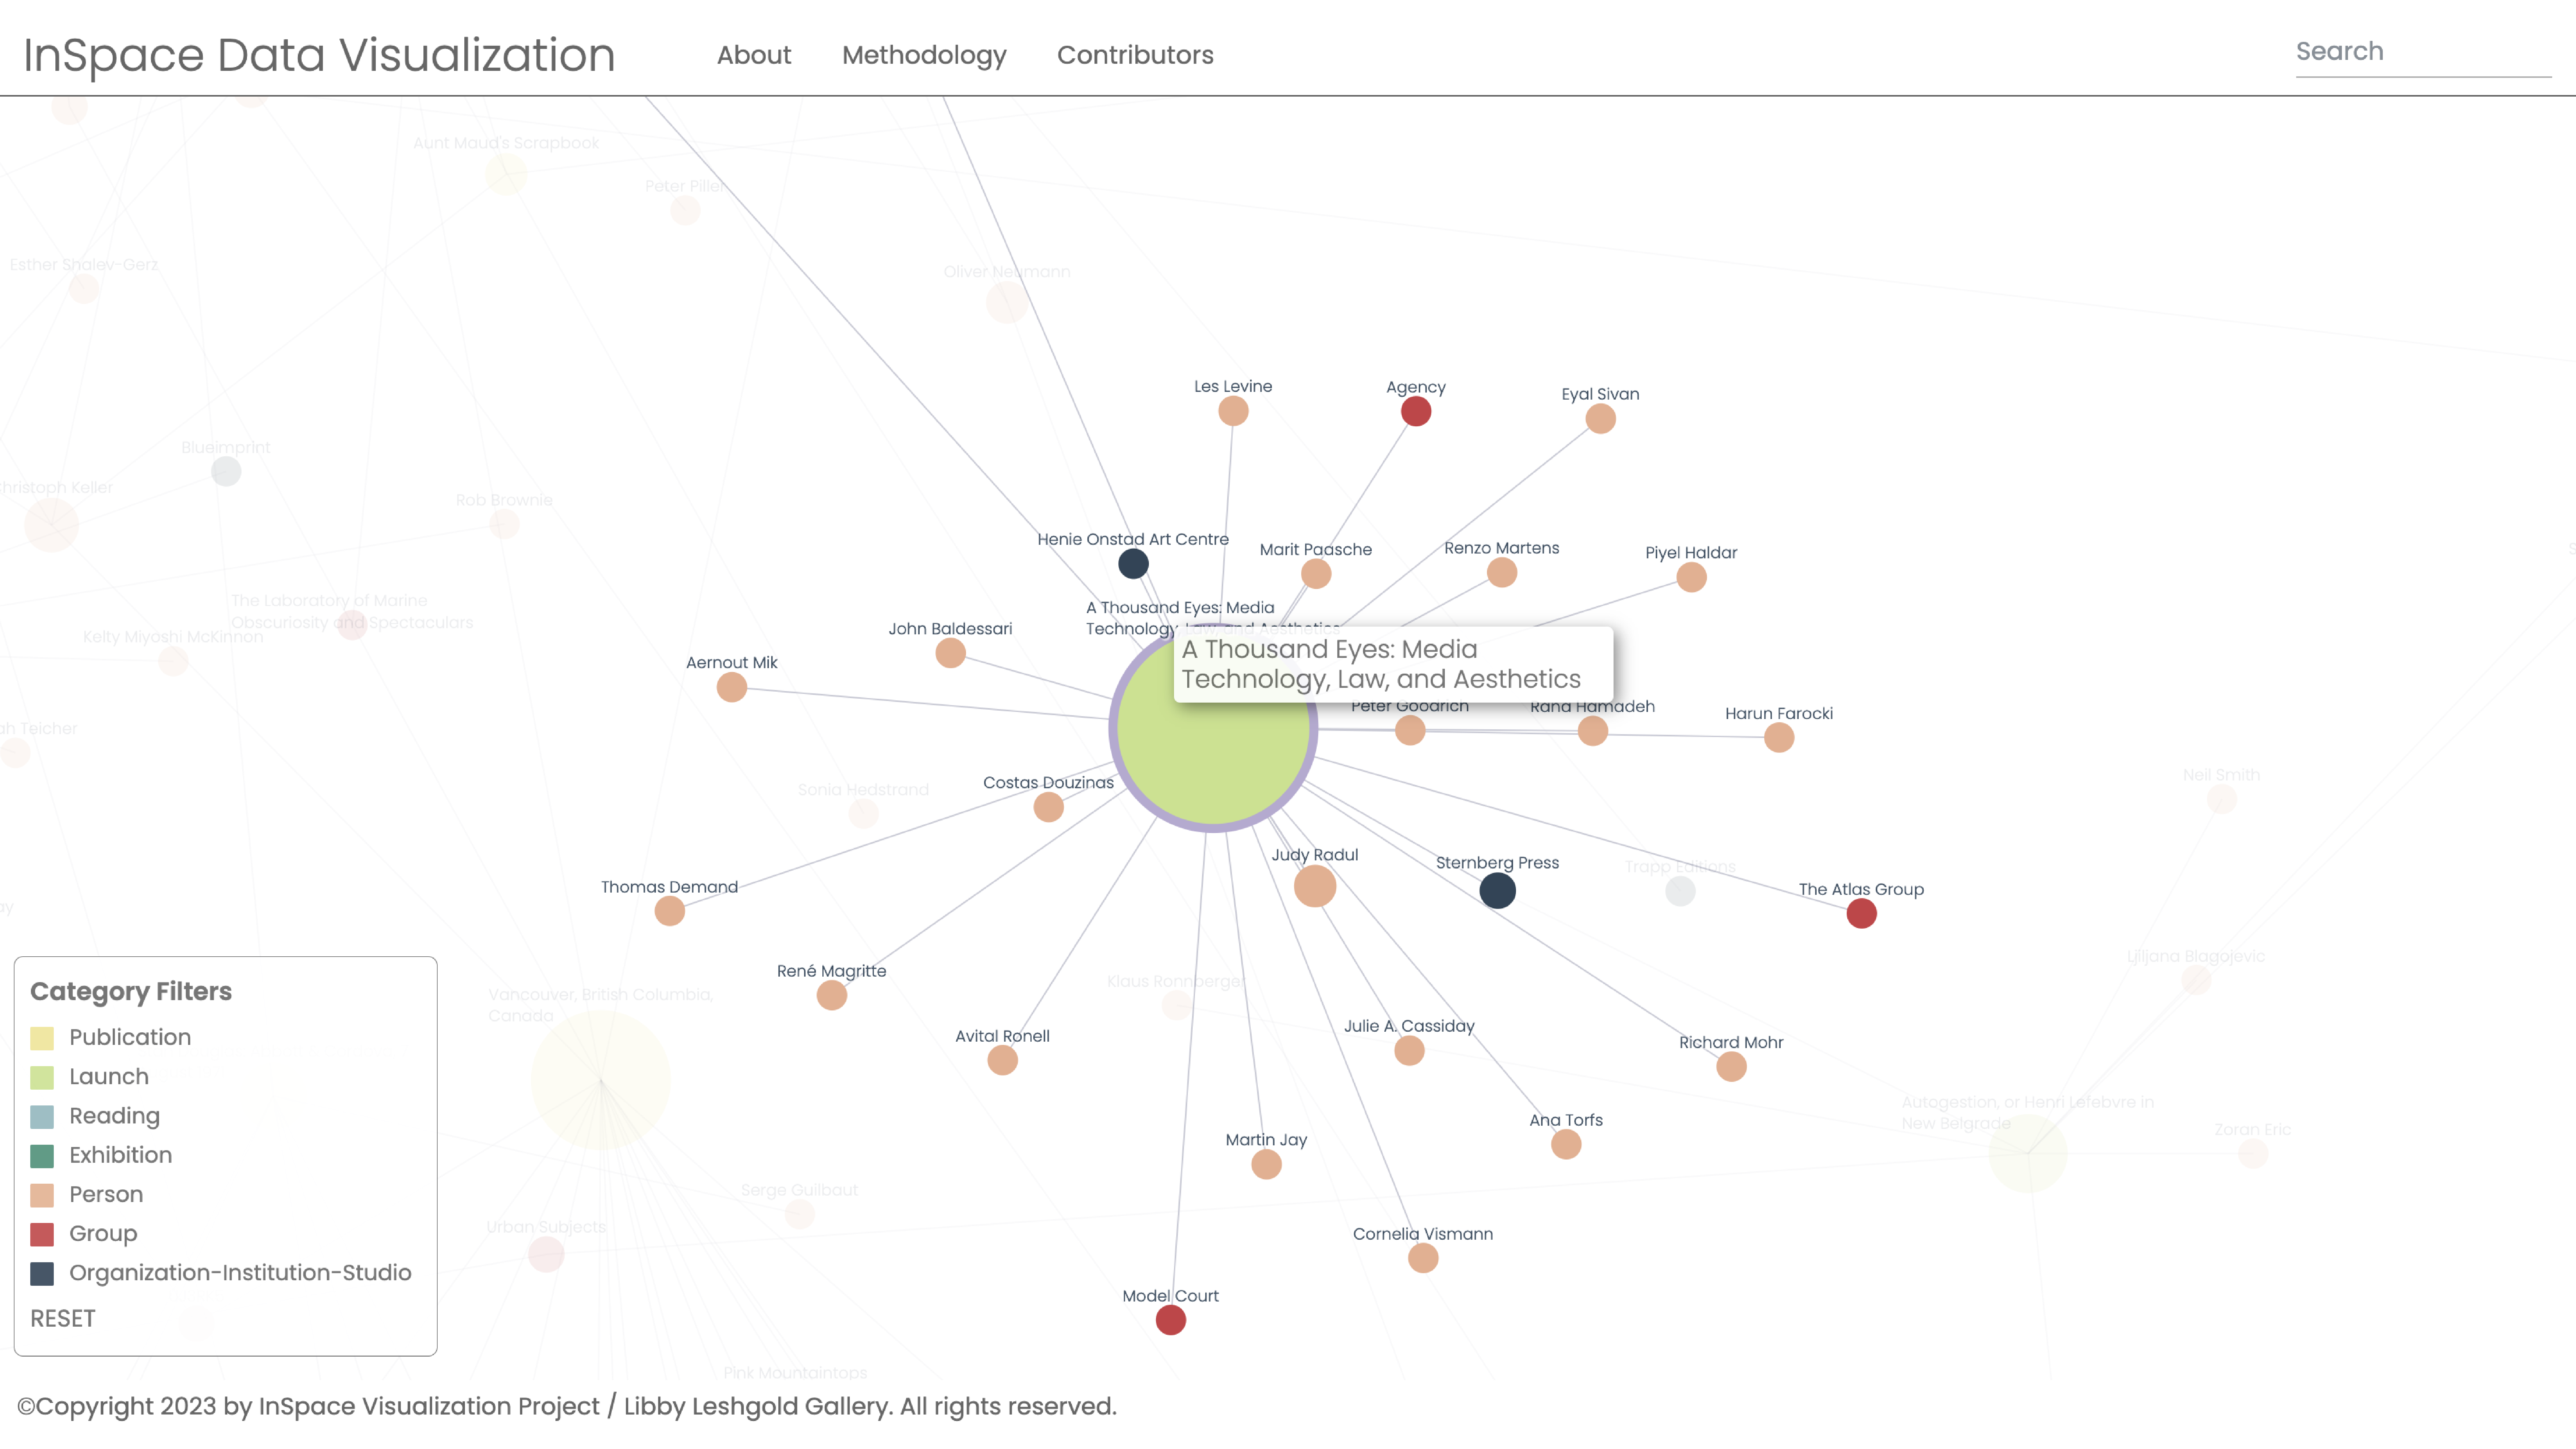
Task: Click the Judy Radul person node
Action: [1314, 886]
